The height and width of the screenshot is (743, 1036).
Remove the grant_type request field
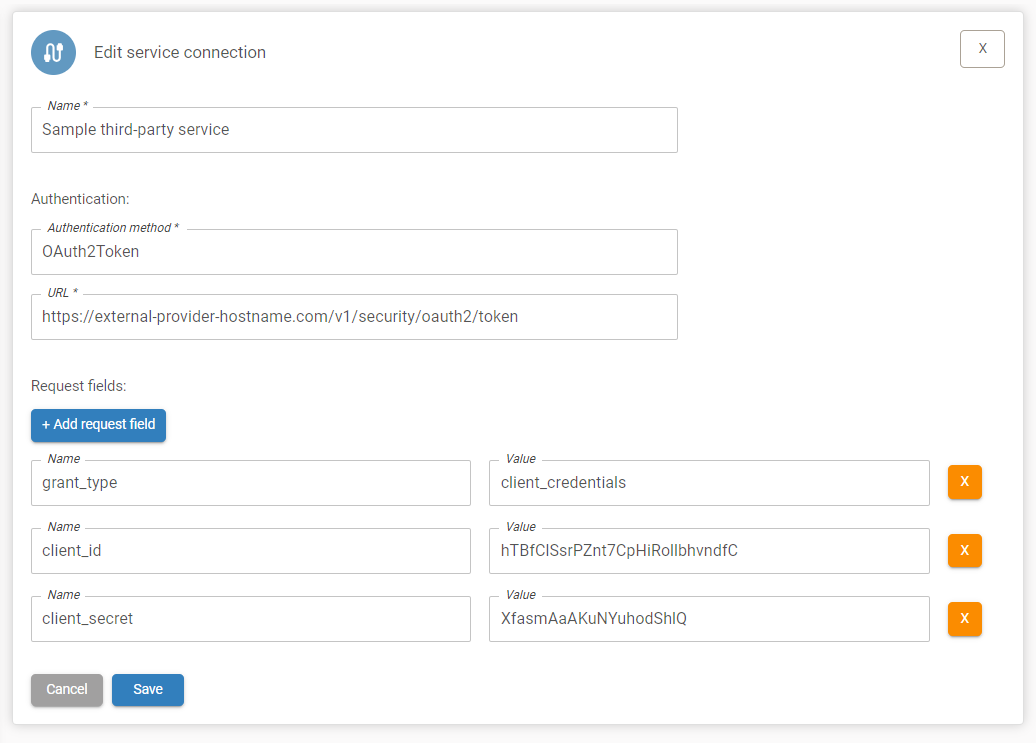(964, 482)
